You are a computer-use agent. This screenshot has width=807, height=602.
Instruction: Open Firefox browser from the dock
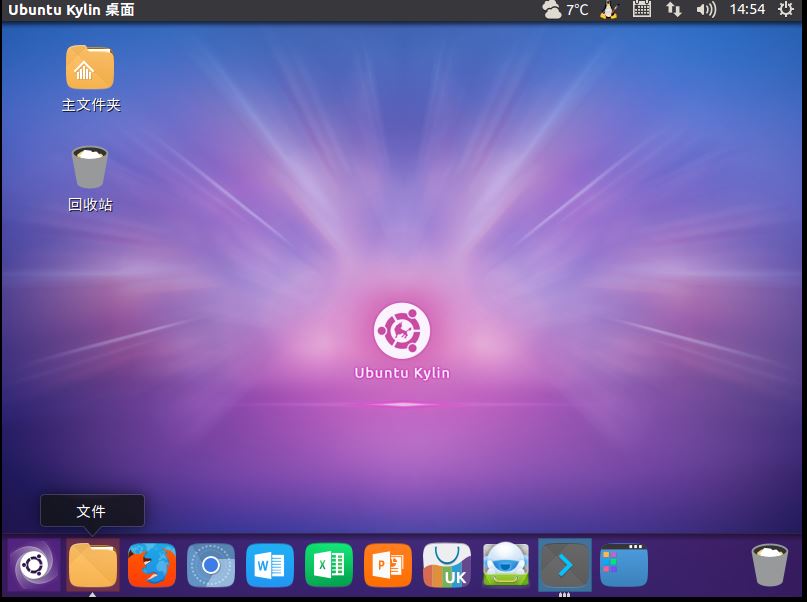(152, 565)
